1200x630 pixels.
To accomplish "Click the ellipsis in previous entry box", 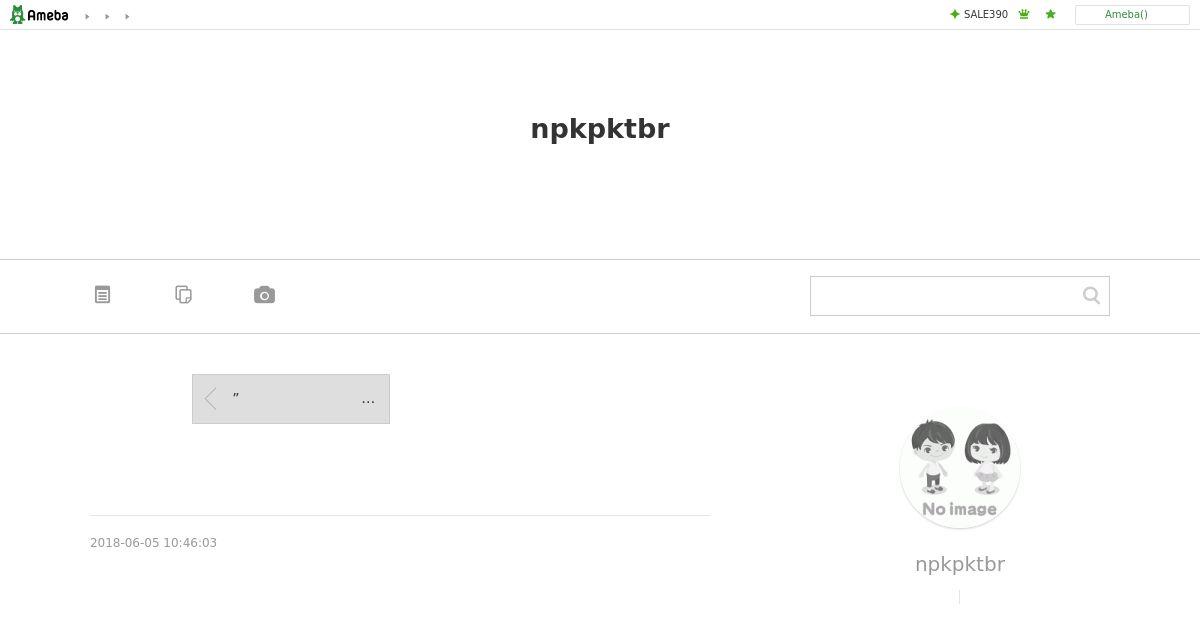I will pyautogui.click(x=368, y=400).
